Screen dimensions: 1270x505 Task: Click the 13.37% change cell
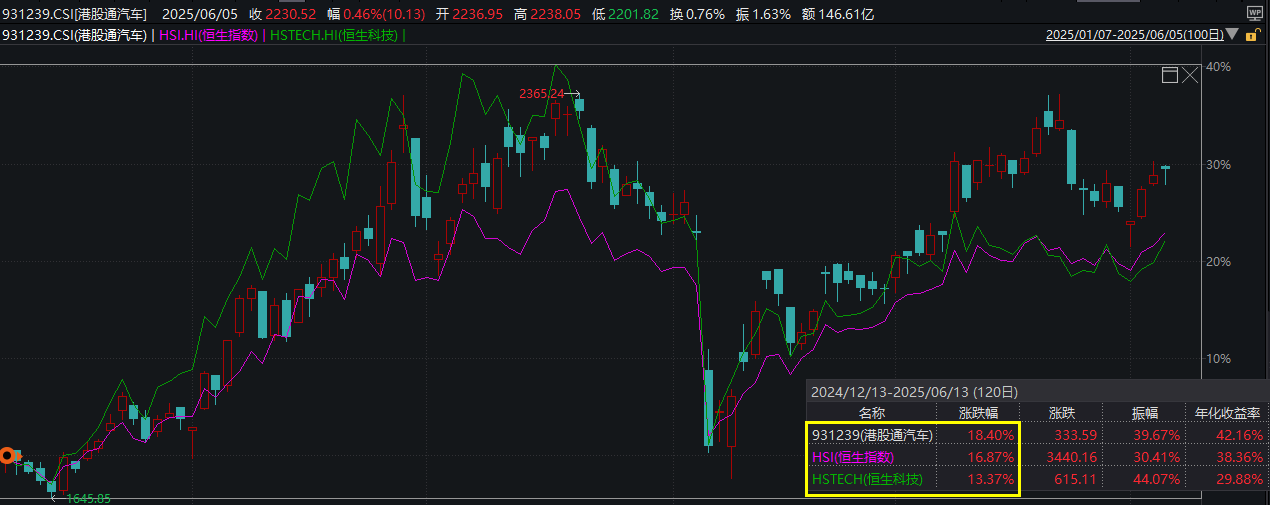[x=992, y=481]
